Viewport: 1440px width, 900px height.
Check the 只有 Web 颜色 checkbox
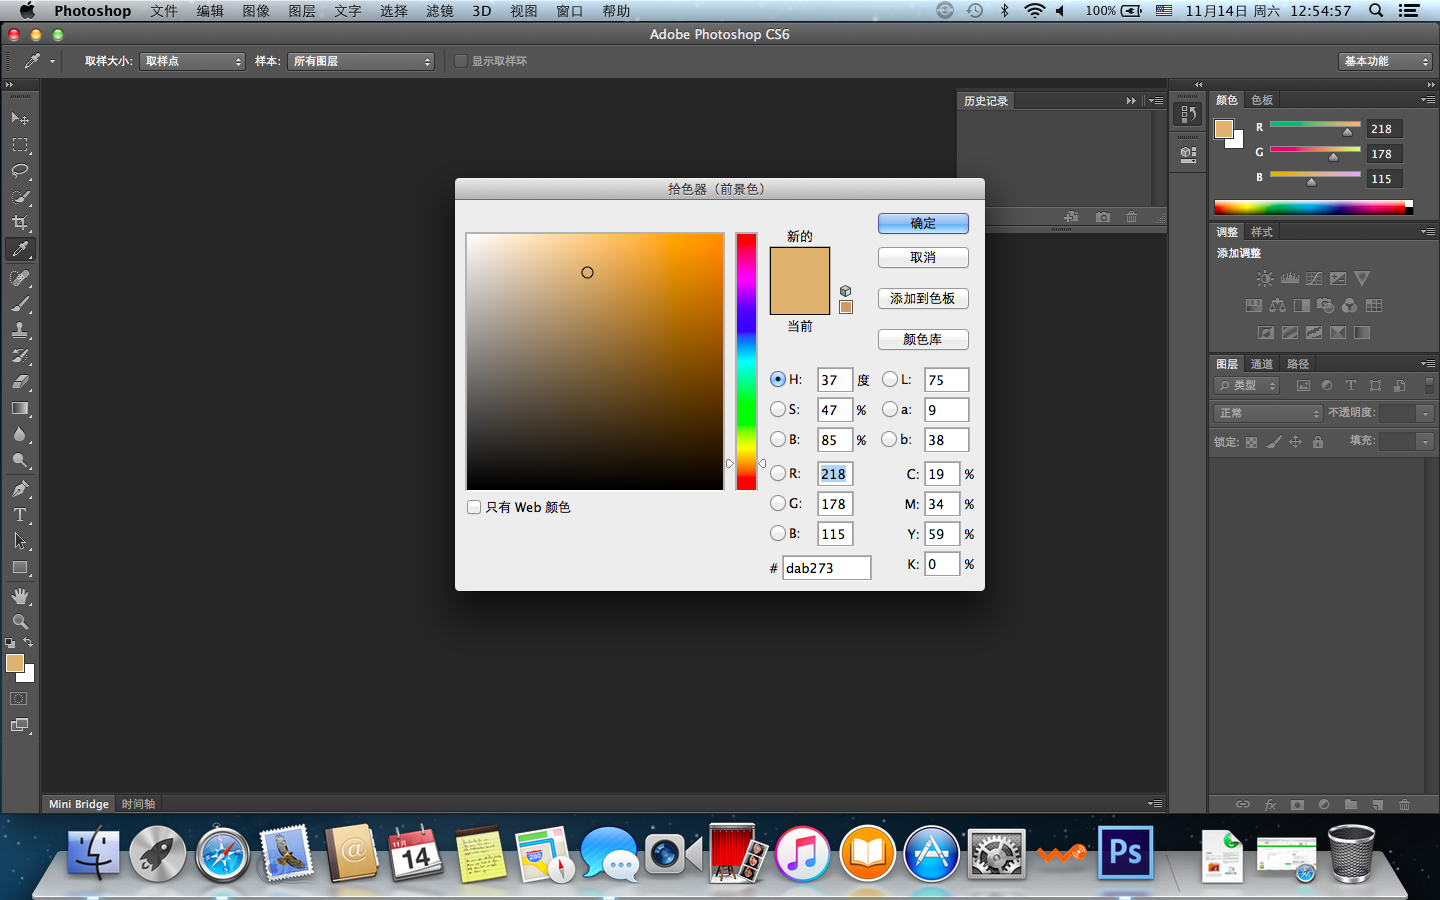click(x=474, y=507)
